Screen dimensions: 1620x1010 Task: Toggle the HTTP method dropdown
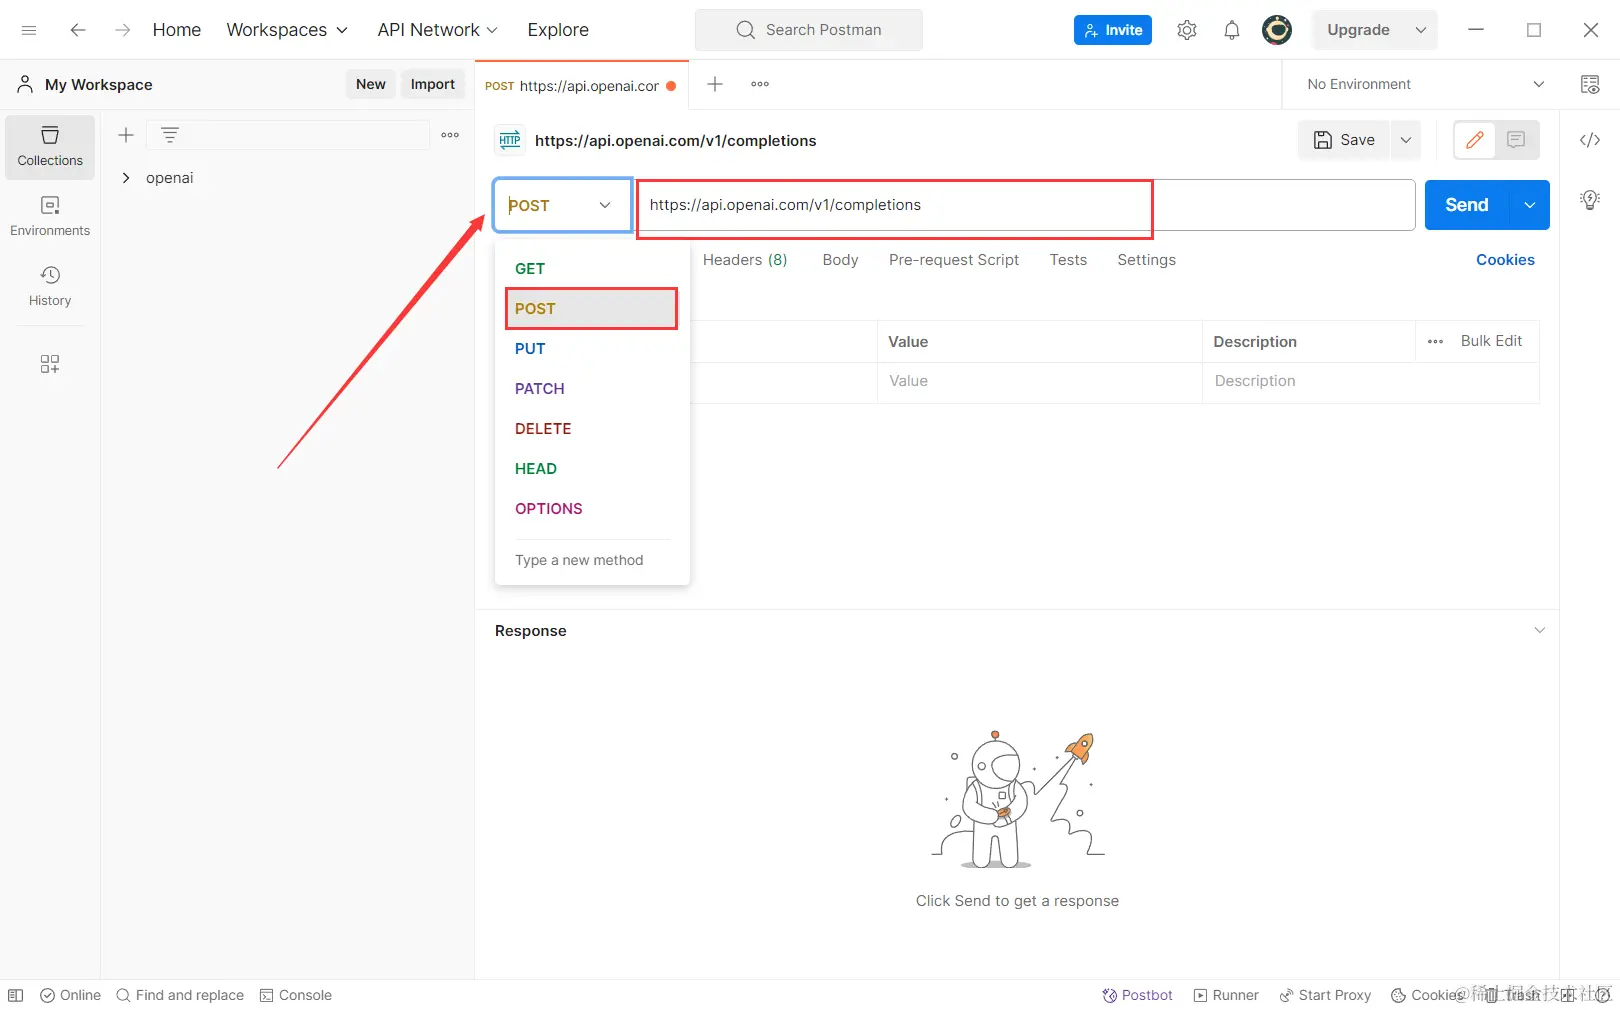pyautogui.click(x=563, y=205)
